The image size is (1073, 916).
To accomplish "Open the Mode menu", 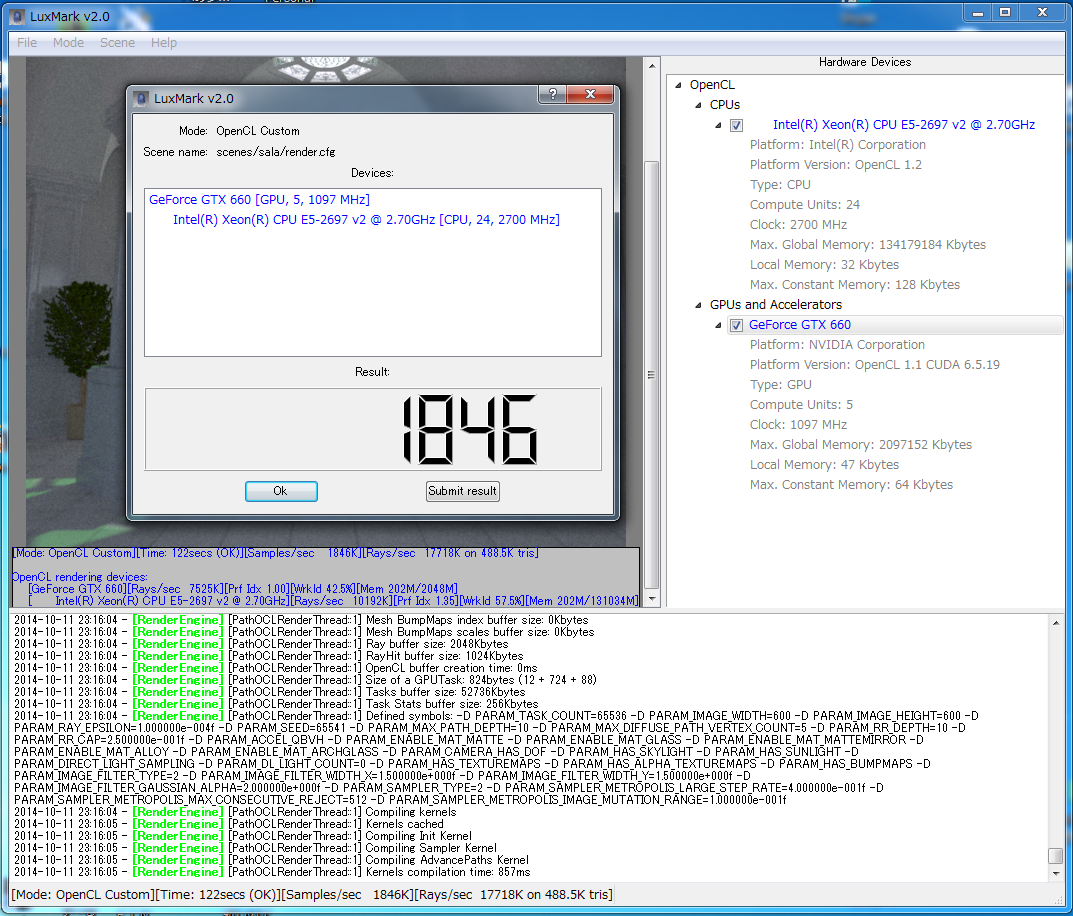I will click(x=68, y=43).
